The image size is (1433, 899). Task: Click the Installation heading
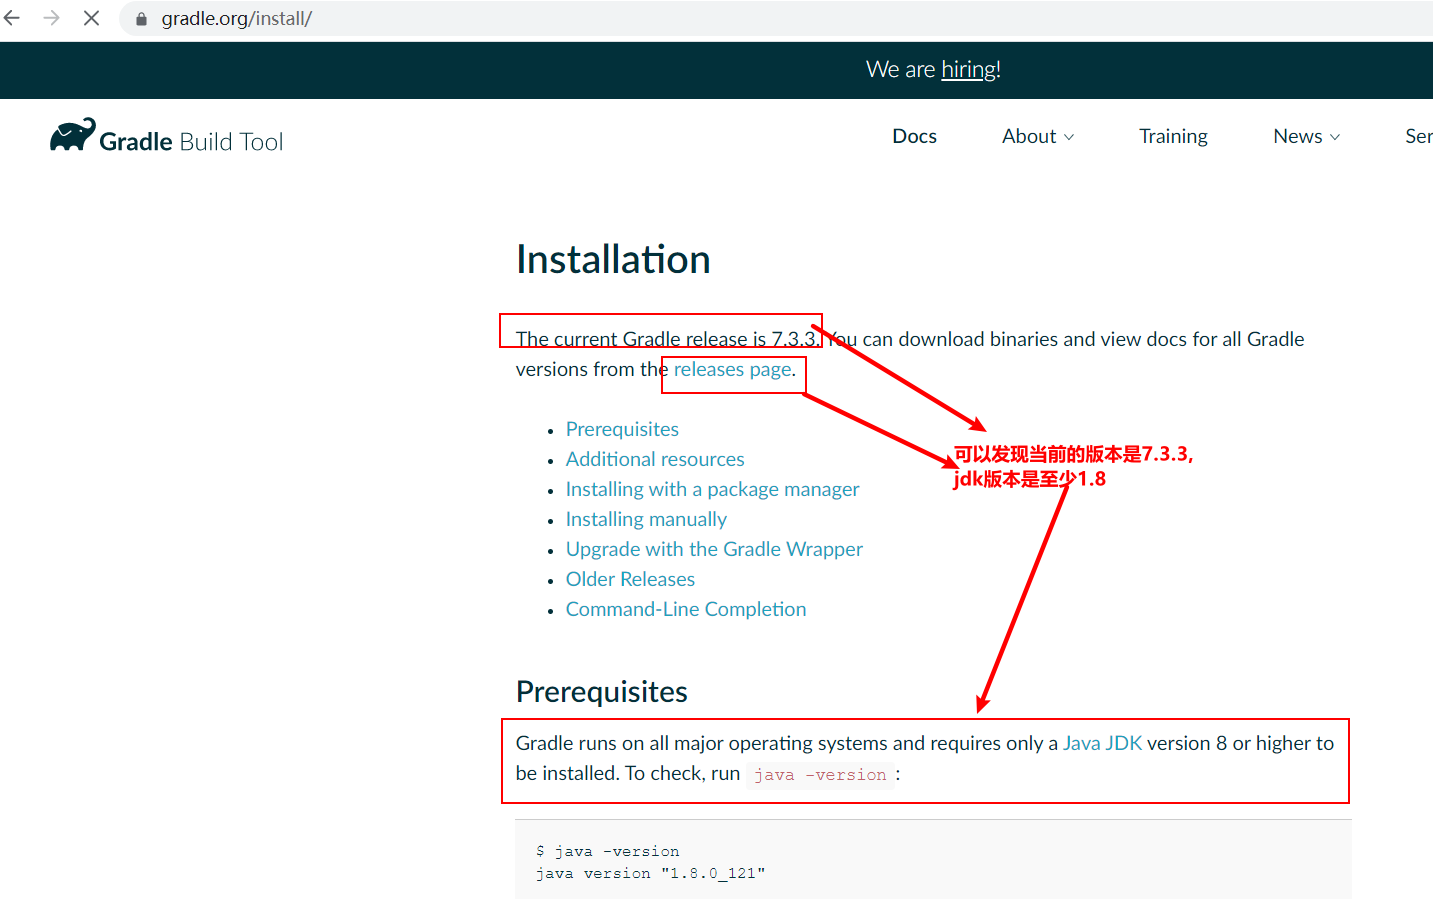(x=613, y=260)
